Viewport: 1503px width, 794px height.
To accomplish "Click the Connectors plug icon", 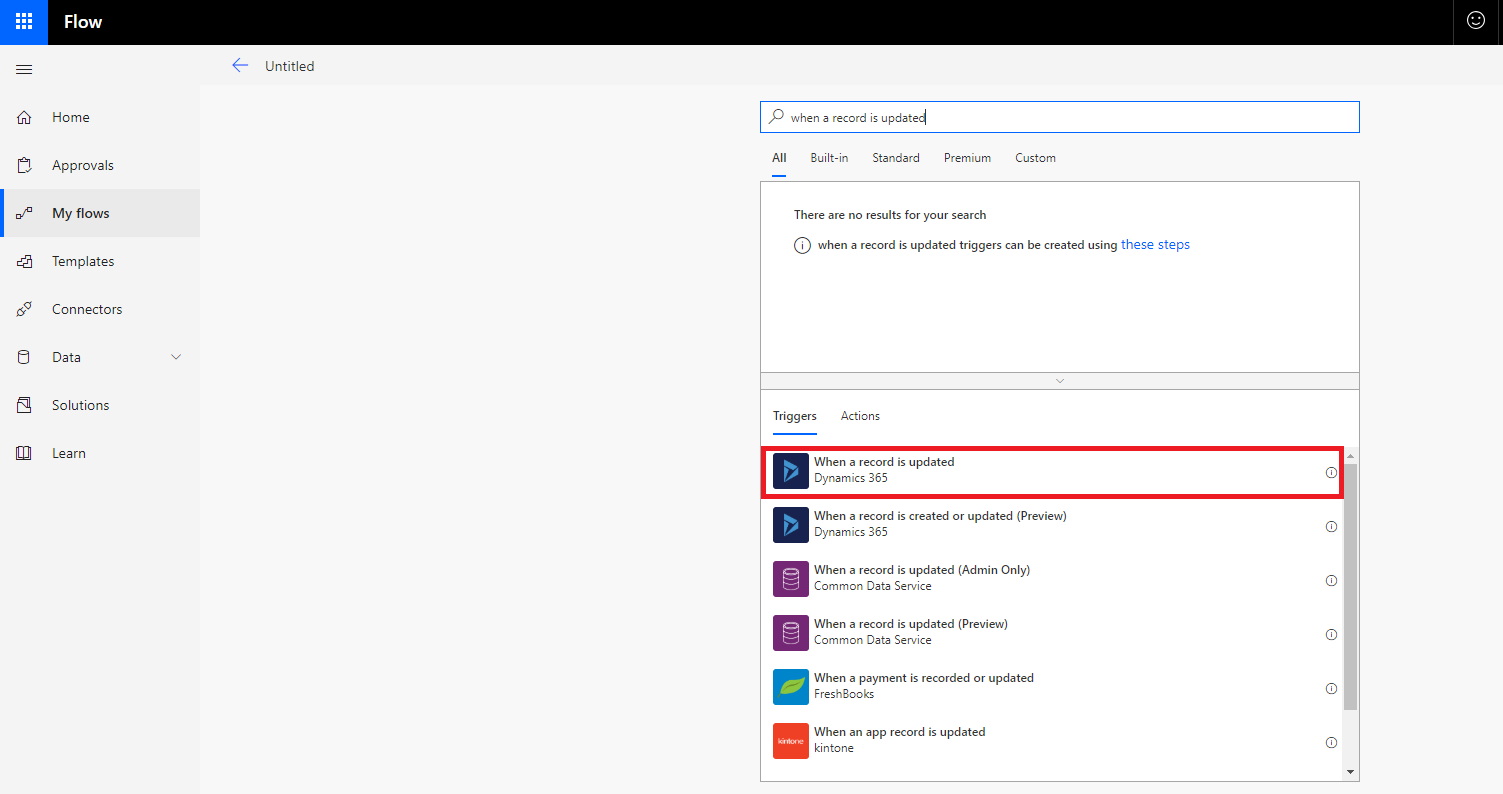I will pyautogui.click(x=24, y=309).
